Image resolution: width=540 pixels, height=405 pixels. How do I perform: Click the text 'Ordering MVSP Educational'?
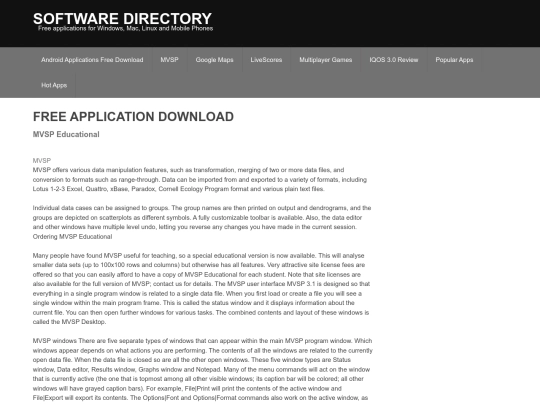coord(72,237)
